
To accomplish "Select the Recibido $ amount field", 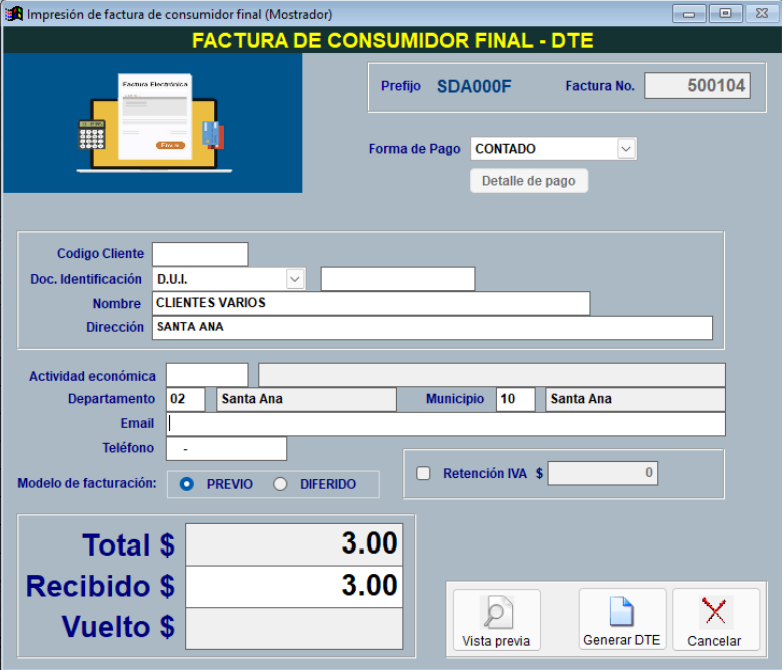I will pos(294,586).
